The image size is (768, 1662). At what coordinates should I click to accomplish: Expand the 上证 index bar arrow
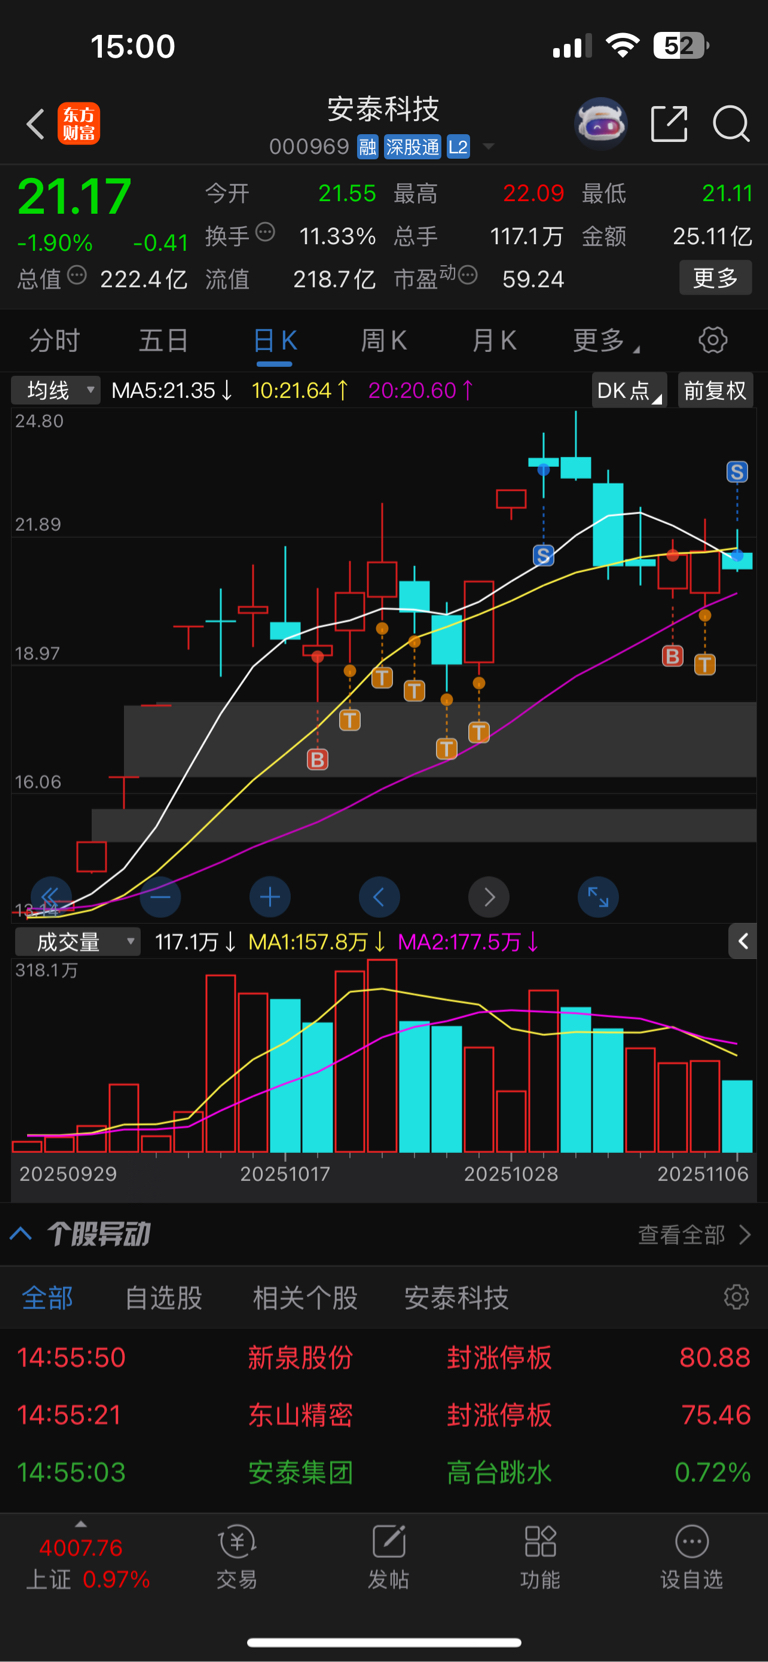(81, 1524)
